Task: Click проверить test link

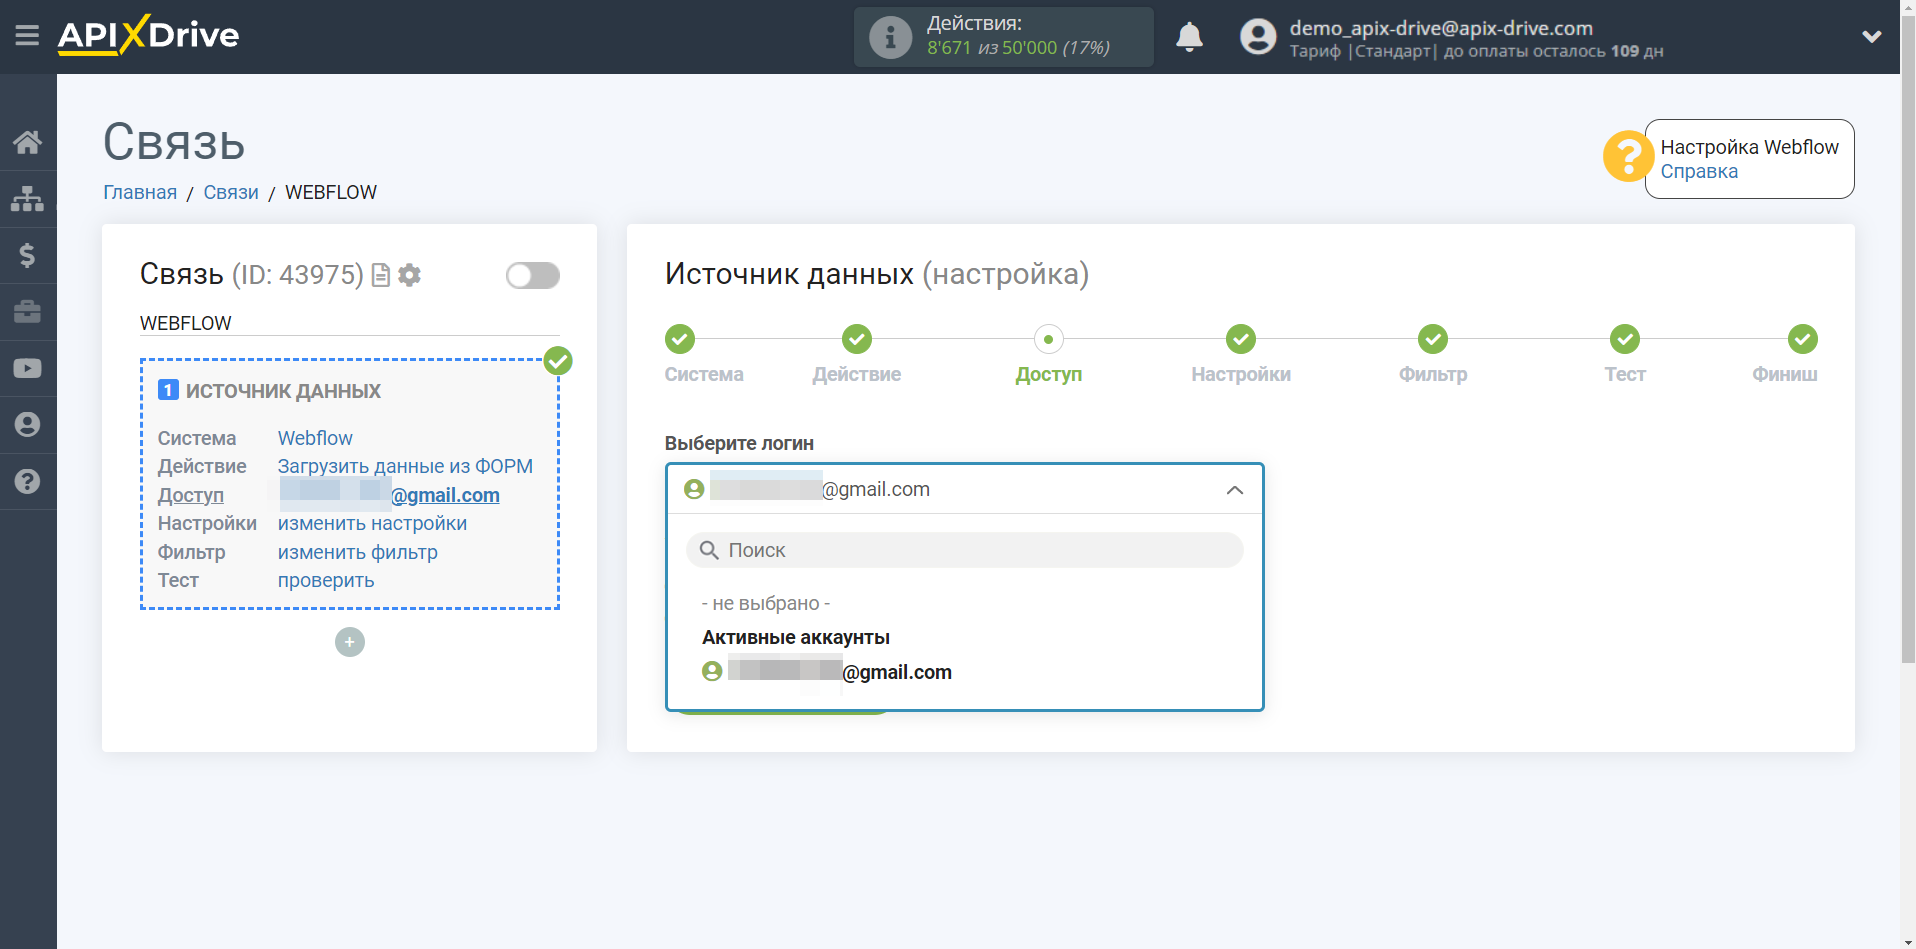Action: pyautogui.click(x=326, y=580)
